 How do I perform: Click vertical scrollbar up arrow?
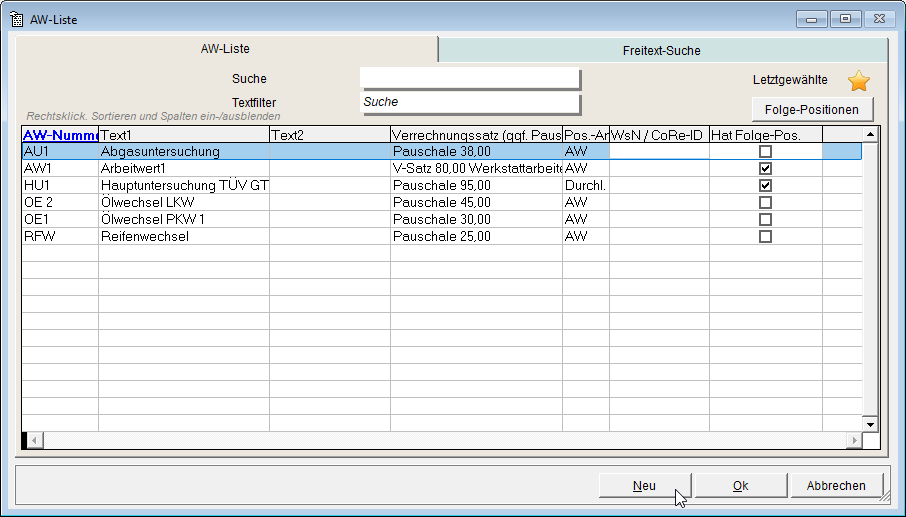pos(870,135)
